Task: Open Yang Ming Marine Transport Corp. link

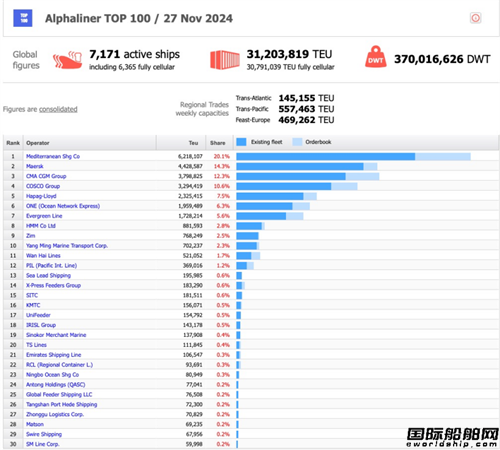Action: point(67,246)
